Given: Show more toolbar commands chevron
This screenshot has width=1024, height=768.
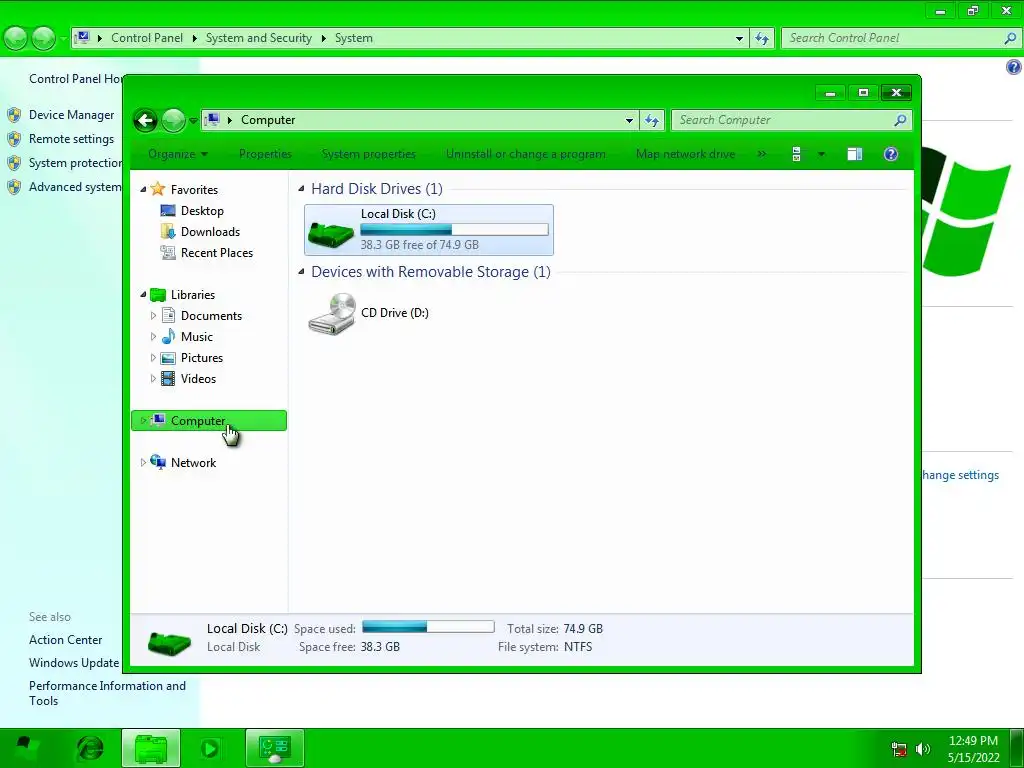Looking at the screenshot, I should 761,154.
